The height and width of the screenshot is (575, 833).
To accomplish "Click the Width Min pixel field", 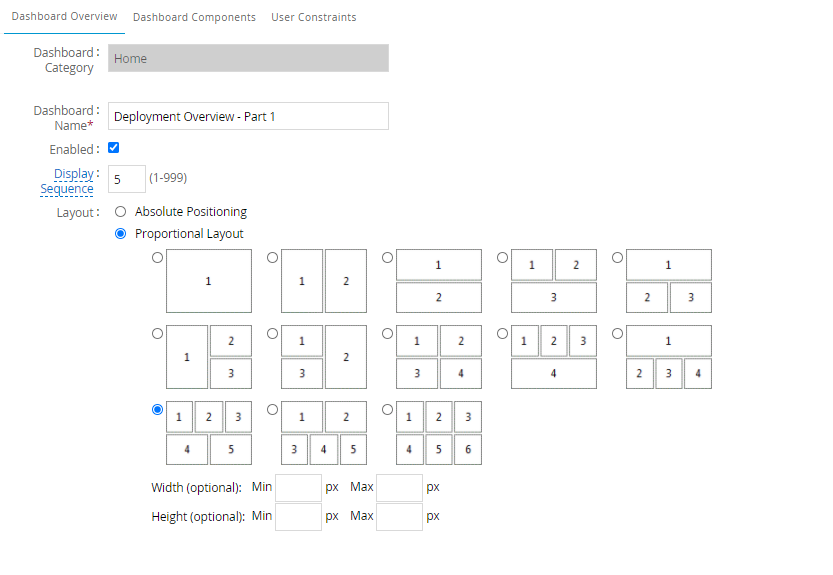I will click(298, 488).
